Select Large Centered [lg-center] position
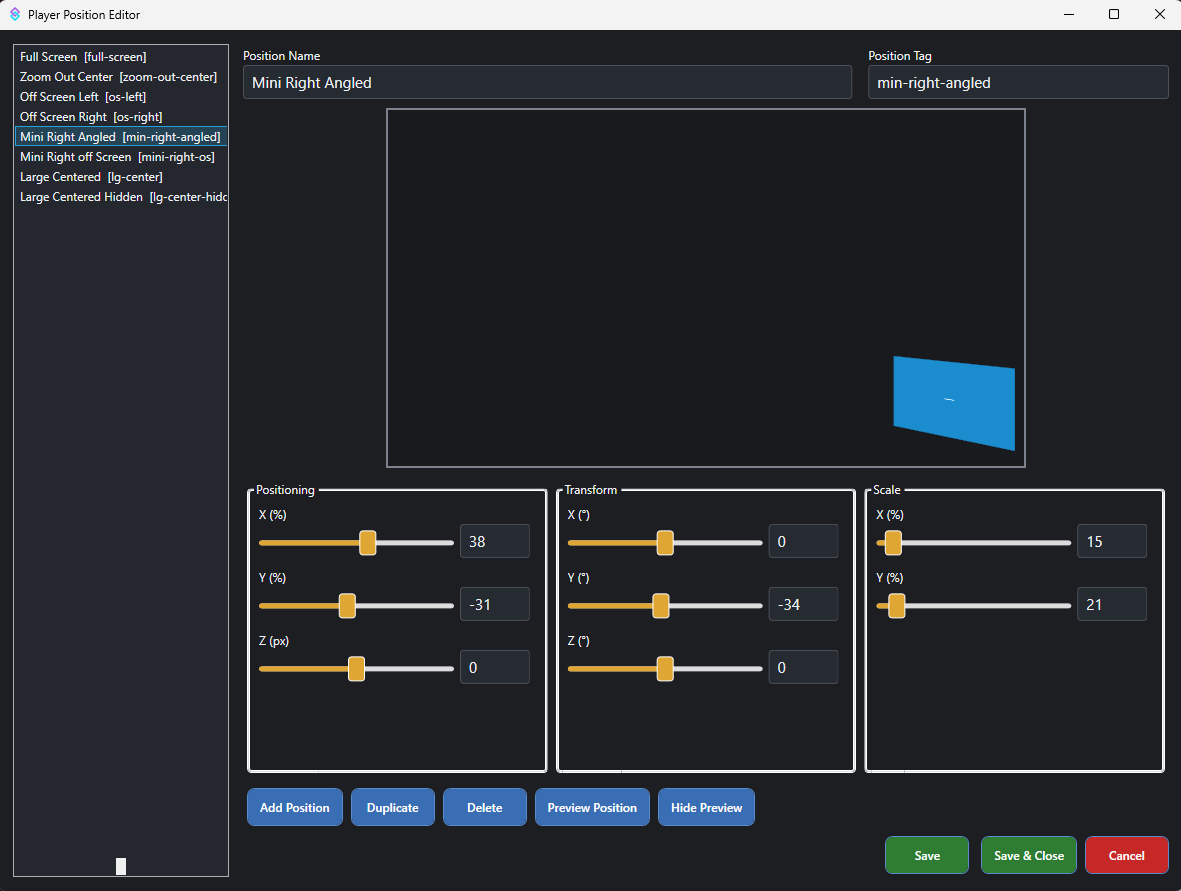This screenshot has height=891, width=1181. pyautogui.click(x=121, y=177)
